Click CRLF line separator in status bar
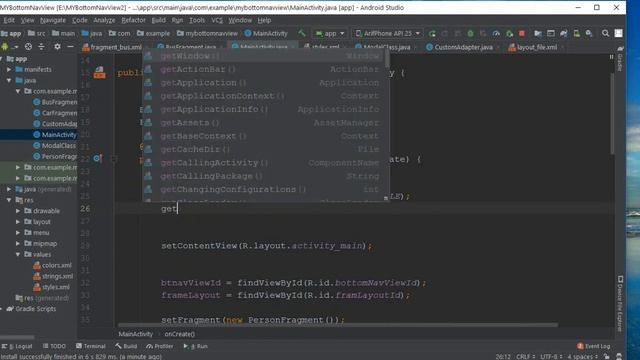640x360 pixels. [x=525, y=356]
